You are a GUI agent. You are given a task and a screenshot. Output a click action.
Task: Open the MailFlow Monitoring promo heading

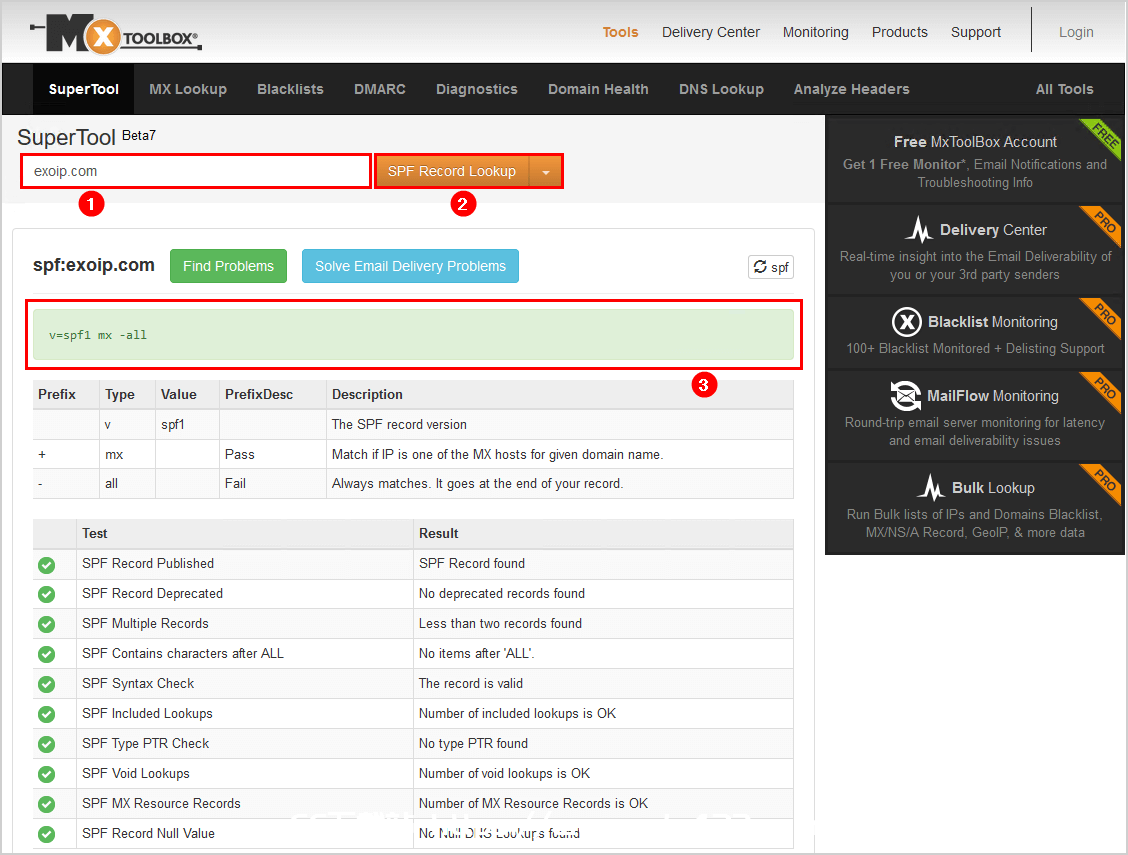click(993, 396)
